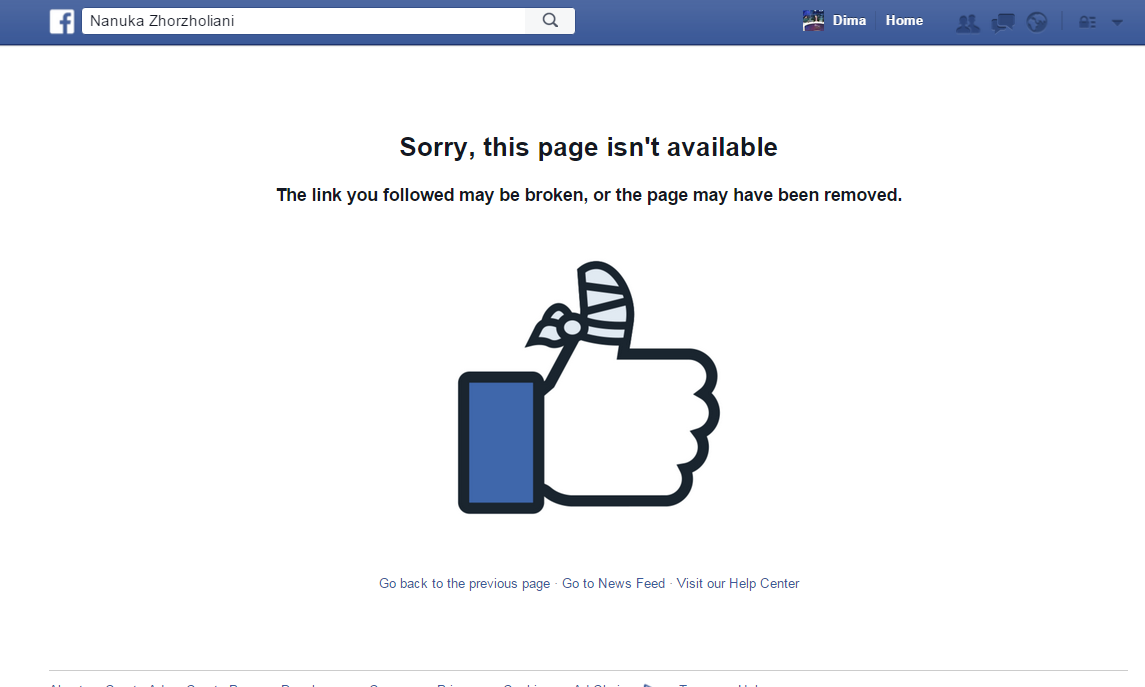The height and width of the screenshot is (687, 1145).
Task: Click the 'Sorry, this page isn't available' heading
Action: (589, 147)
